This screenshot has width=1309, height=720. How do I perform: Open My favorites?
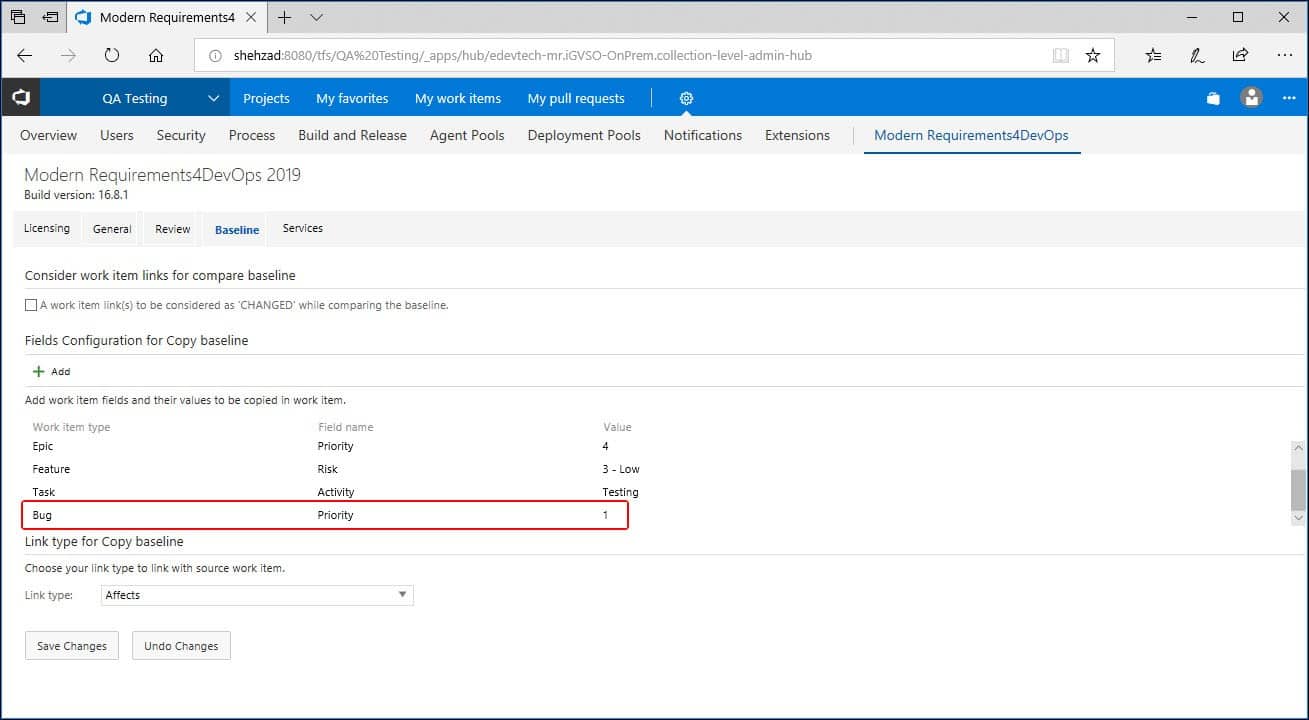click(352, 98)
